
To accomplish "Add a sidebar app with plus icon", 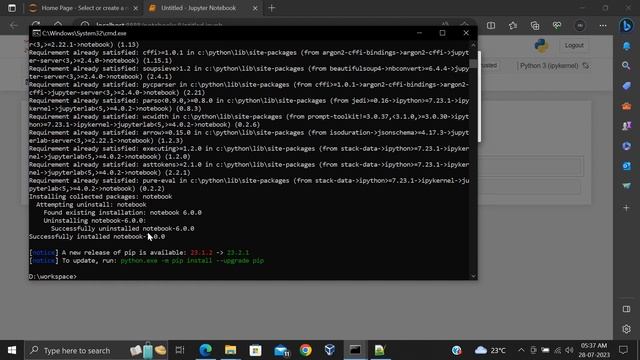I will click(x=627, y=208).
